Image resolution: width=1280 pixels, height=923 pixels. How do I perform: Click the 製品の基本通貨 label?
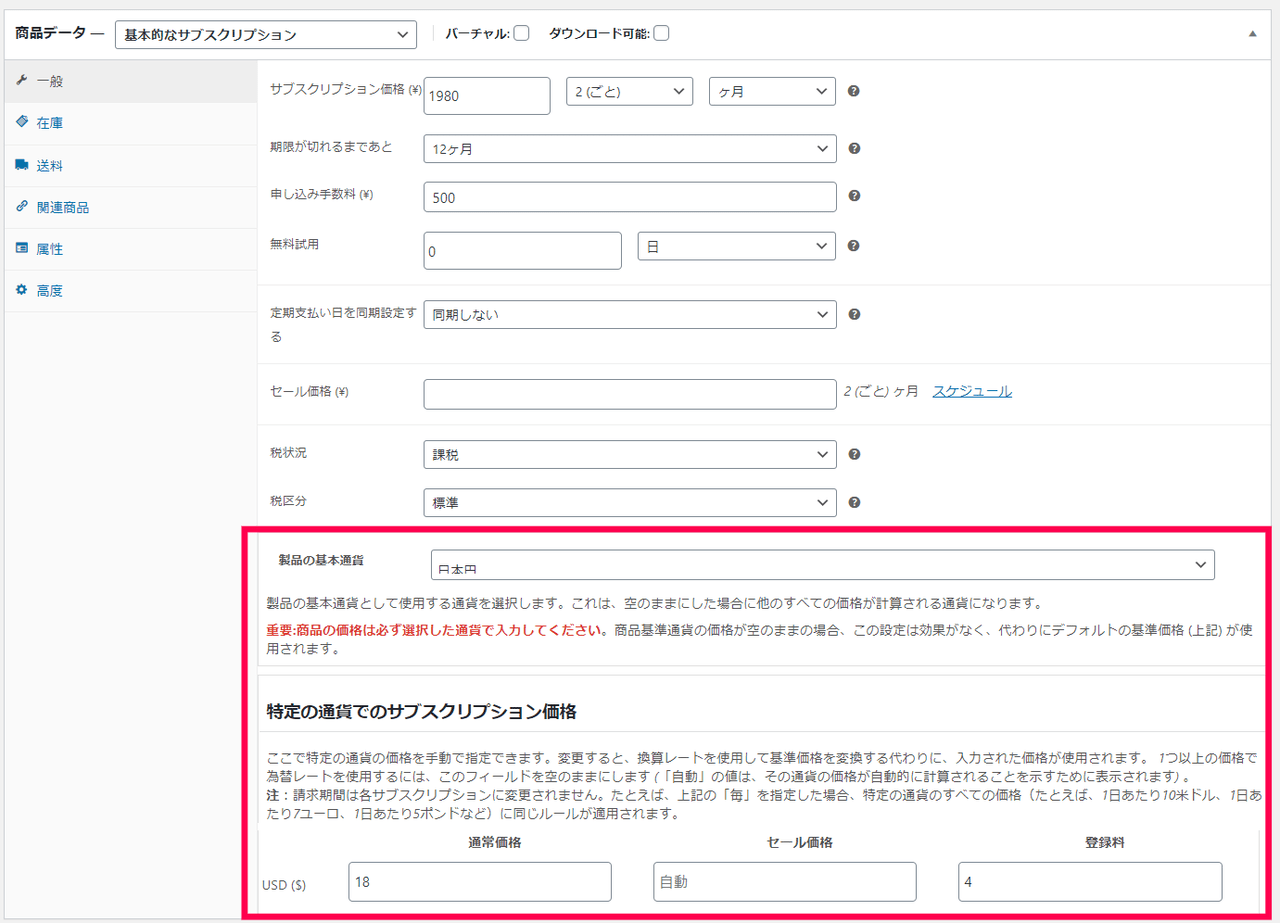tap(321, 560)
